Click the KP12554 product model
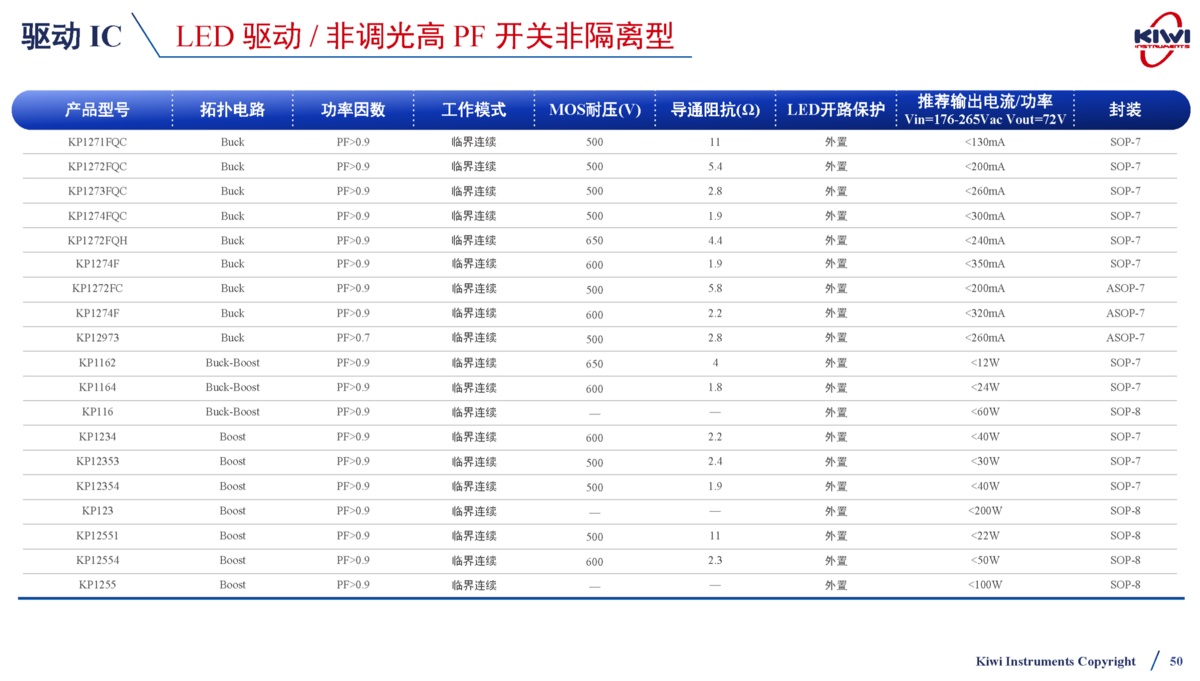This screenshot has width=1200, height=681. point(97,560)
